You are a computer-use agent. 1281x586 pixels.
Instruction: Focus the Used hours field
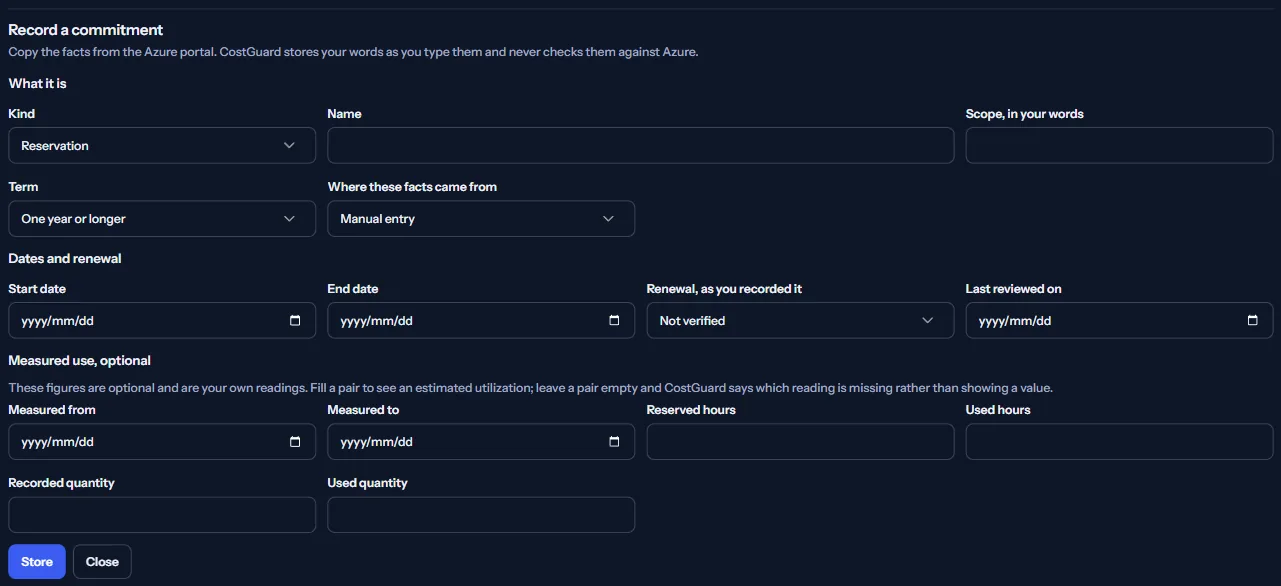[1119, 442]
